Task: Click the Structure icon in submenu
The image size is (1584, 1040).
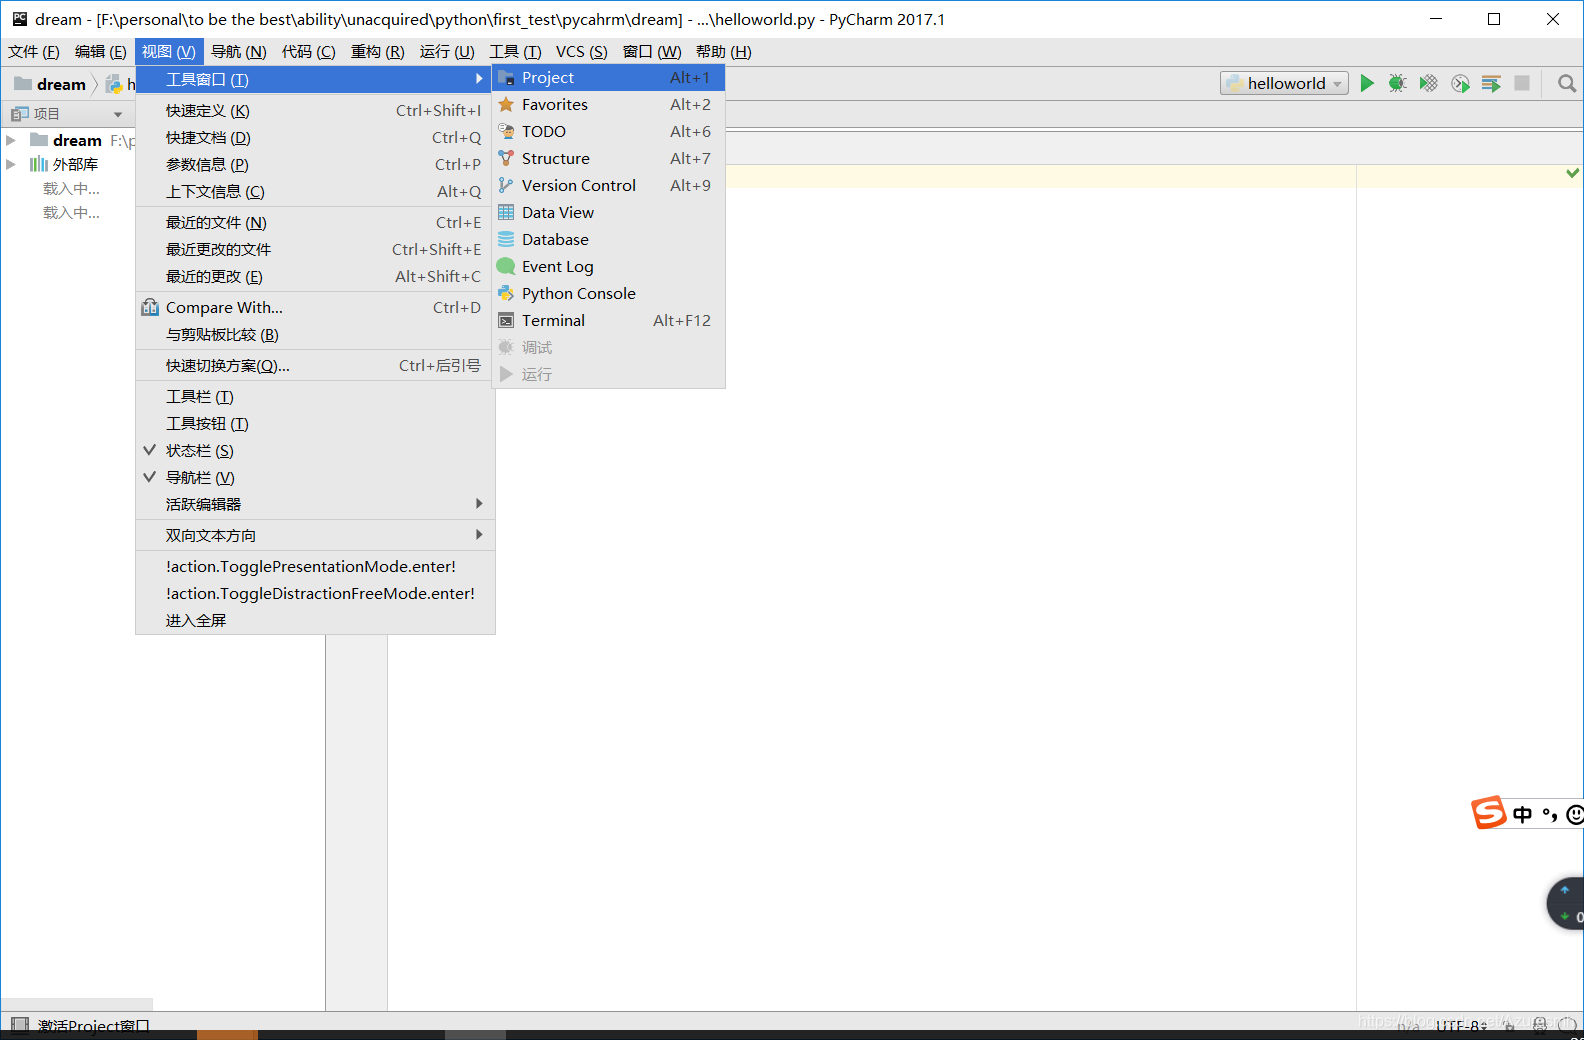Action: tap(506, 158)
